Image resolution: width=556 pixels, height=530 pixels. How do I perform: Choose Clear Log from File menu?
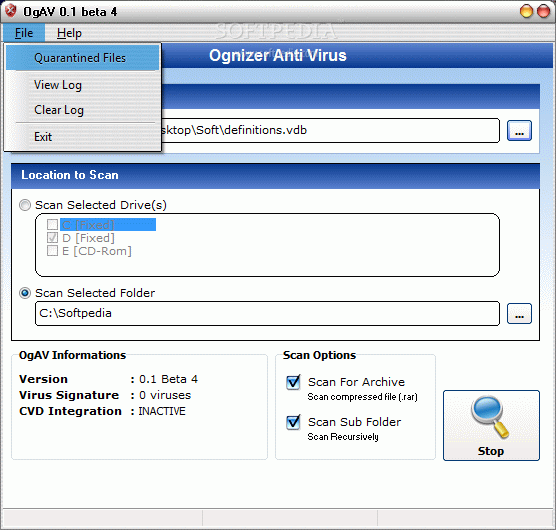click(x=83, y=110)
